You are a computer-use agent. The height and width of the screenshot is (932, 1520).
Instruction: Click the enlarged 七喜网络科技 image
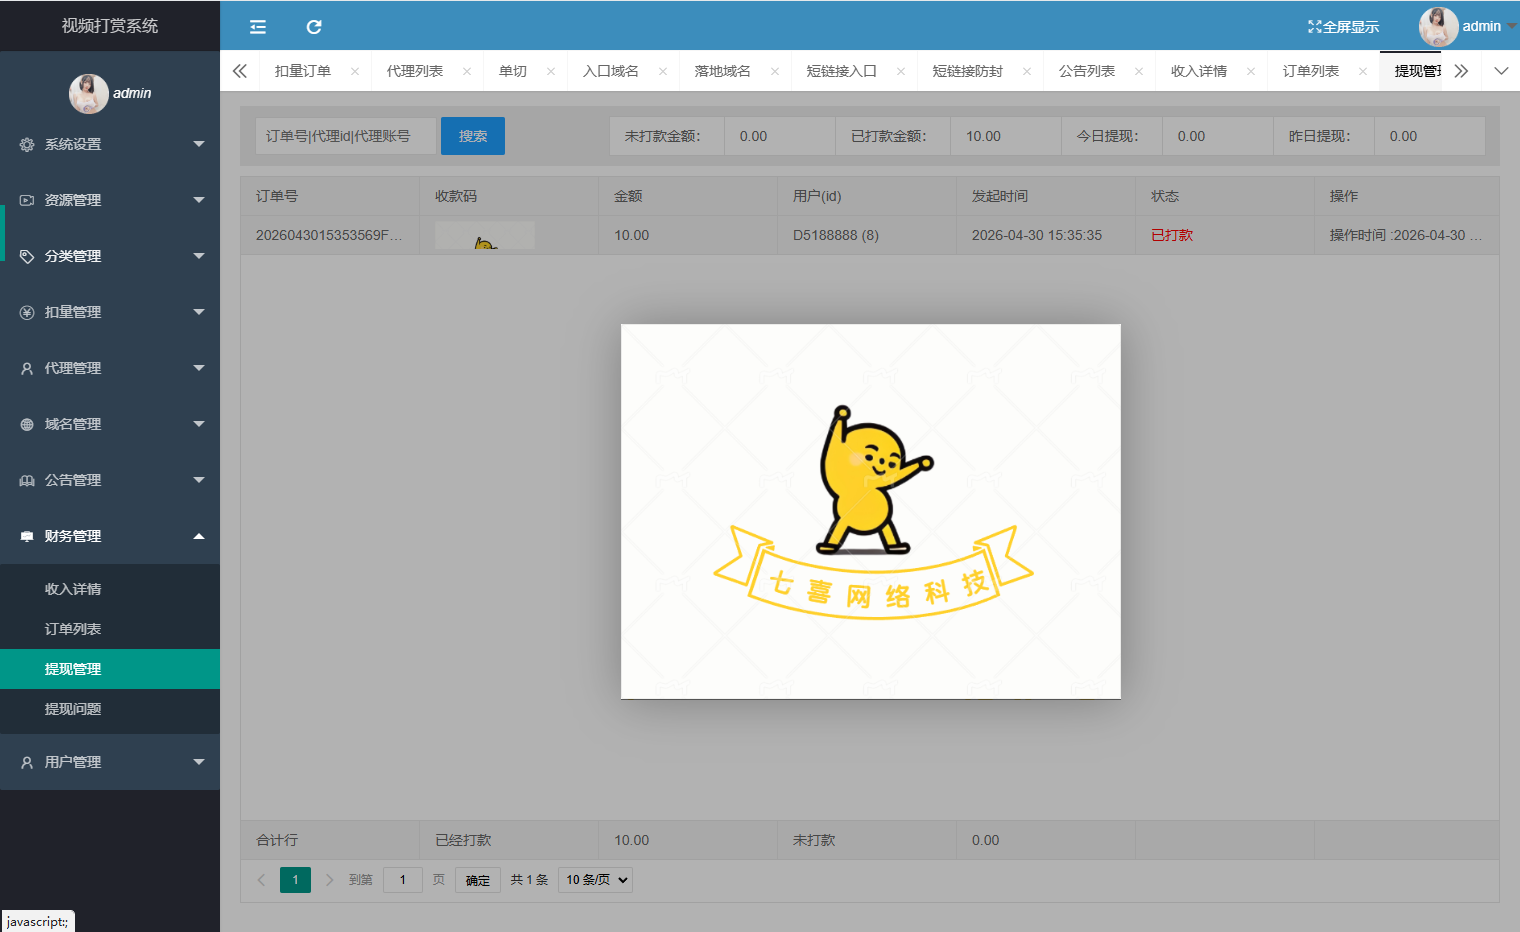(x=871, y=511)
